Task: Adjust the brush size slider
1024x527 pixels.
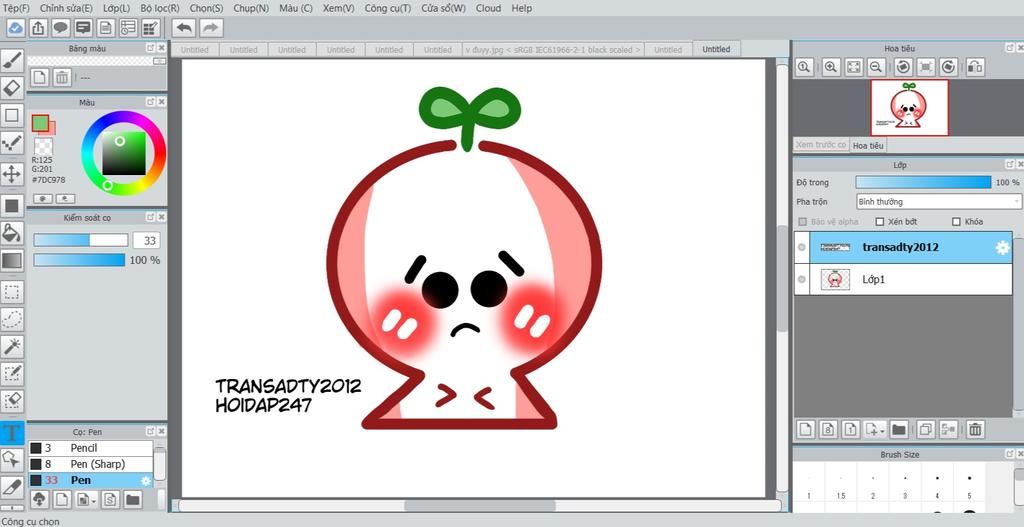Action: click(x=80, y=240)
